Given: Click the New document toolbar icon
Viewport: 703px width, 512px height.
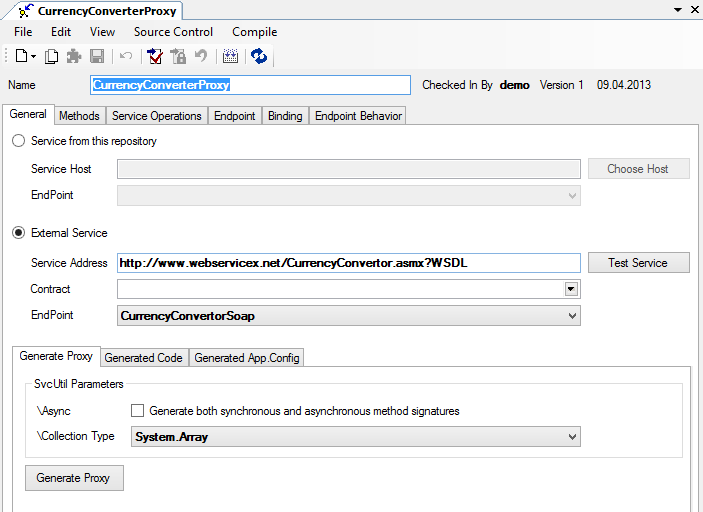Looking at the screenshot, I should click(x=21, y=57).
